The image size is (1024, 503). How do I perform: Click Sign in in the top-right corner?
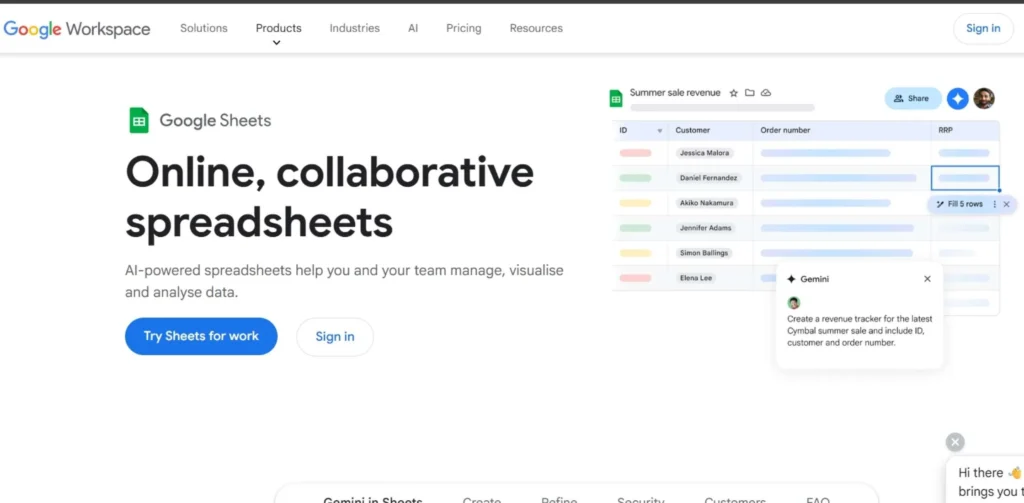[982, 28]
